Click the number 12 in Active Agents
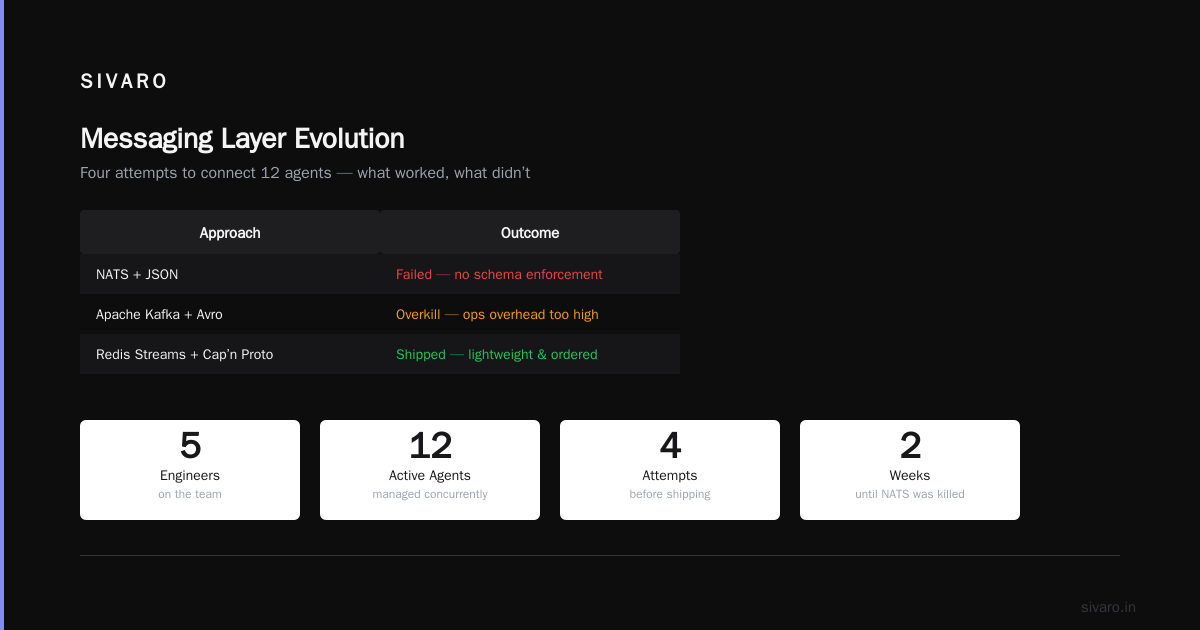This screenshot has width=1200, height=630. (x=430, y=446)
